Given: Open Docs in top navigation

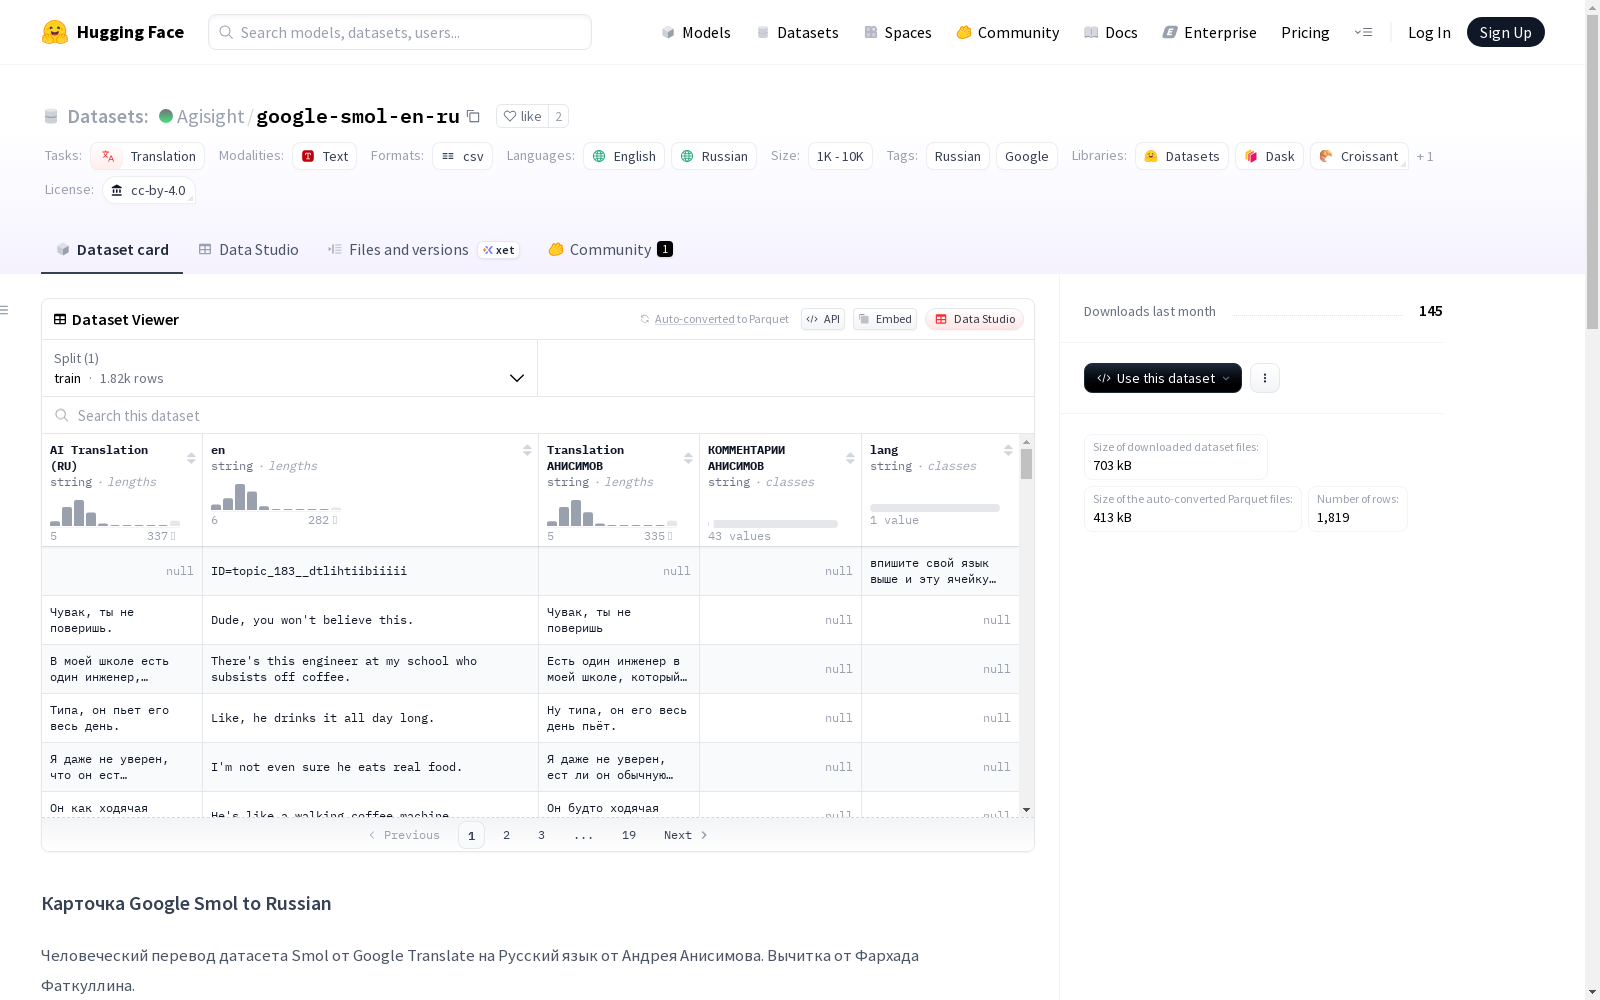Looking at the screenshot, I should point(1111,32).
